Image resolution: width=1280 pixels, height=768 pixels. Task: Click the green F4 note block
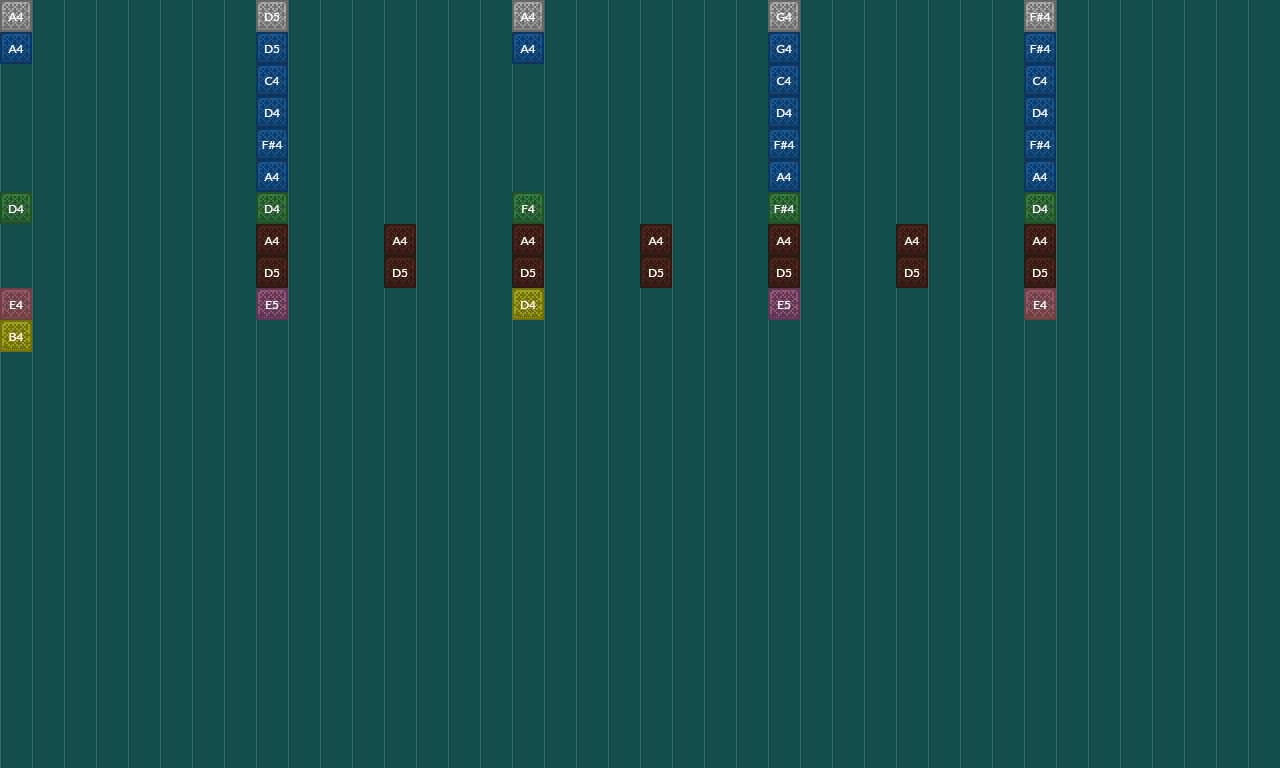528,209
